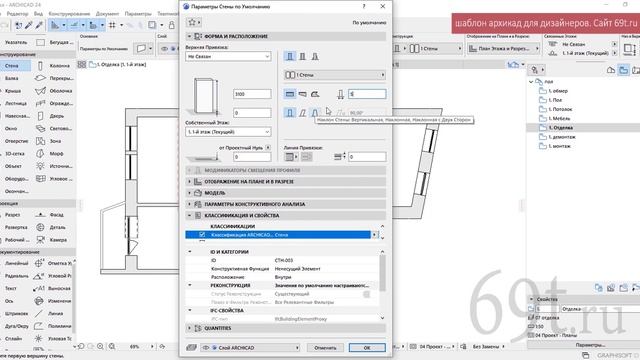Open the Конструирование menu

pos(69,13)
